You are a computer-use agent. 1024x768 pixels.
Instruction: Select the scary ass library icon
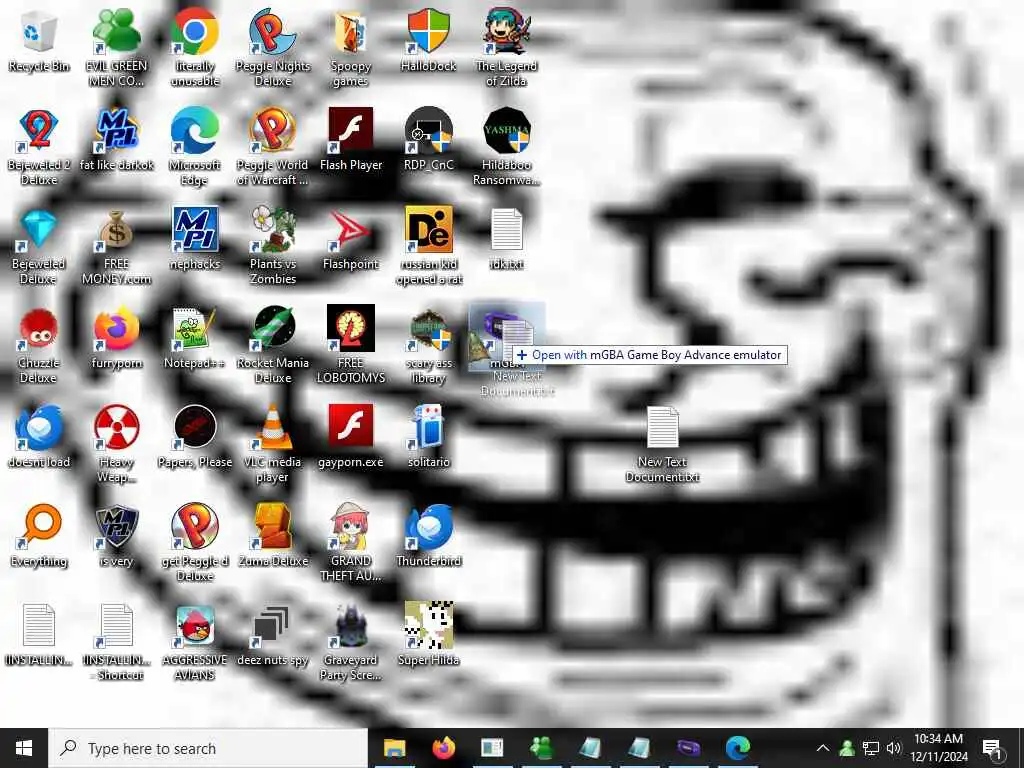(428, 329)
